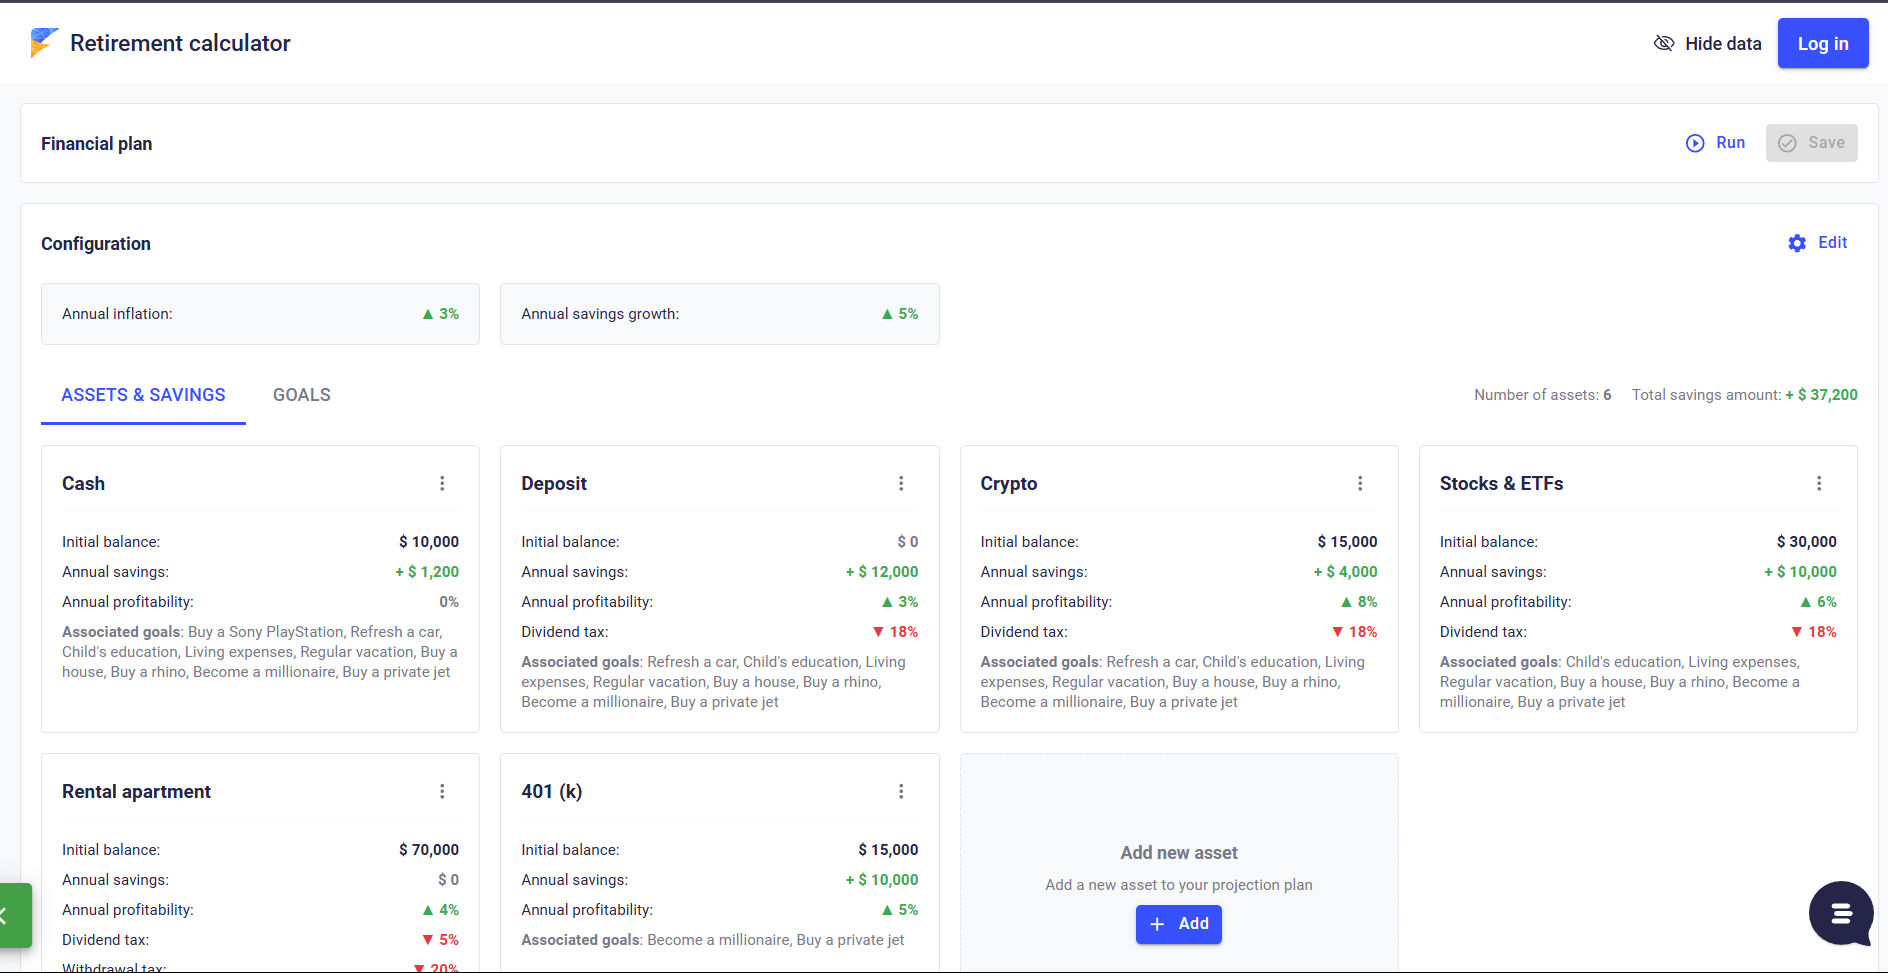The height and width of the screenshot is (973, 1888).
Task: Click the Retirement calculator title
Action: [180, 43]
